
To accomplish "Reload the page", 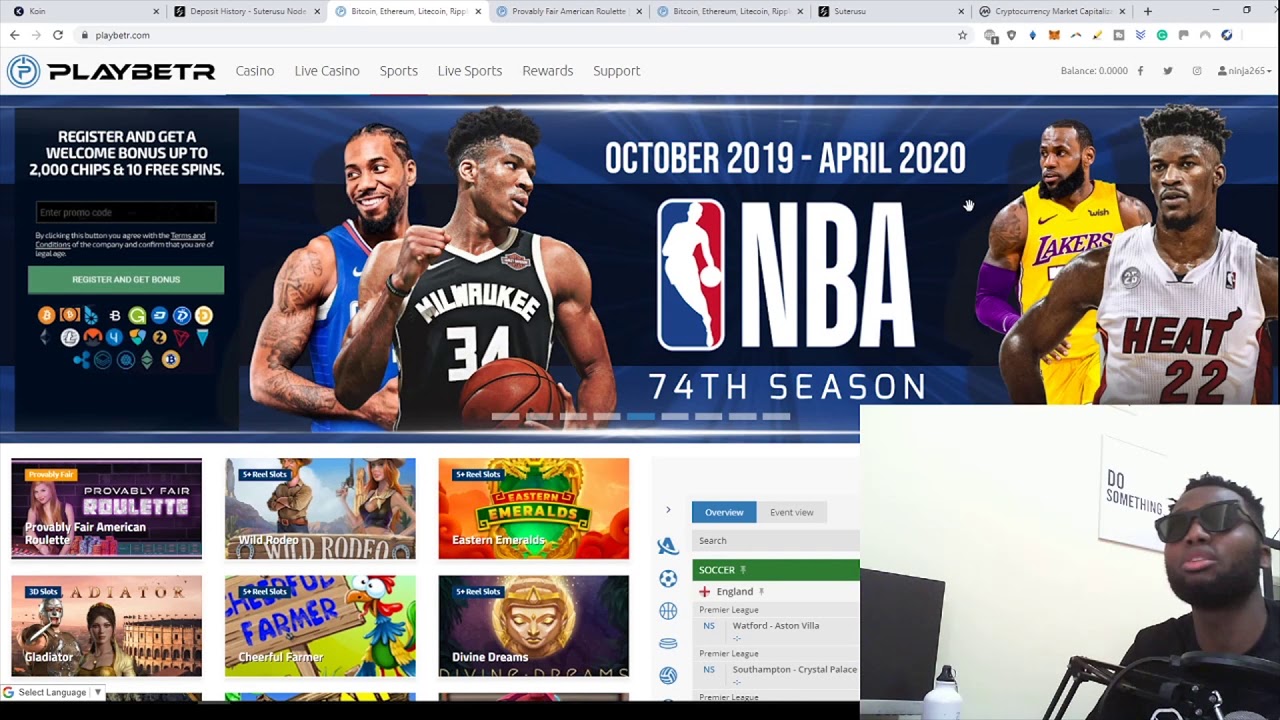I will [58, 35].
